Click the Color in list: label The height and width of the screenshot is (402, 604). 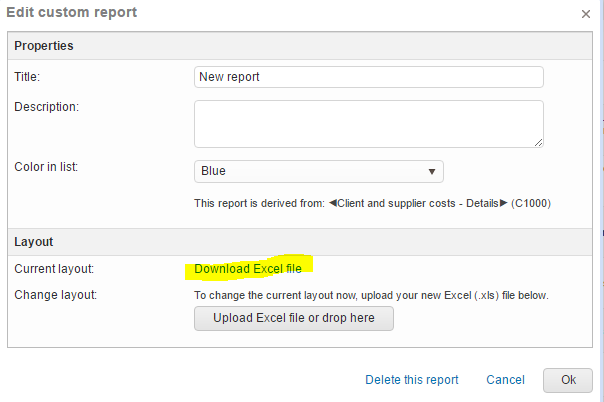(x=46, y=166)
